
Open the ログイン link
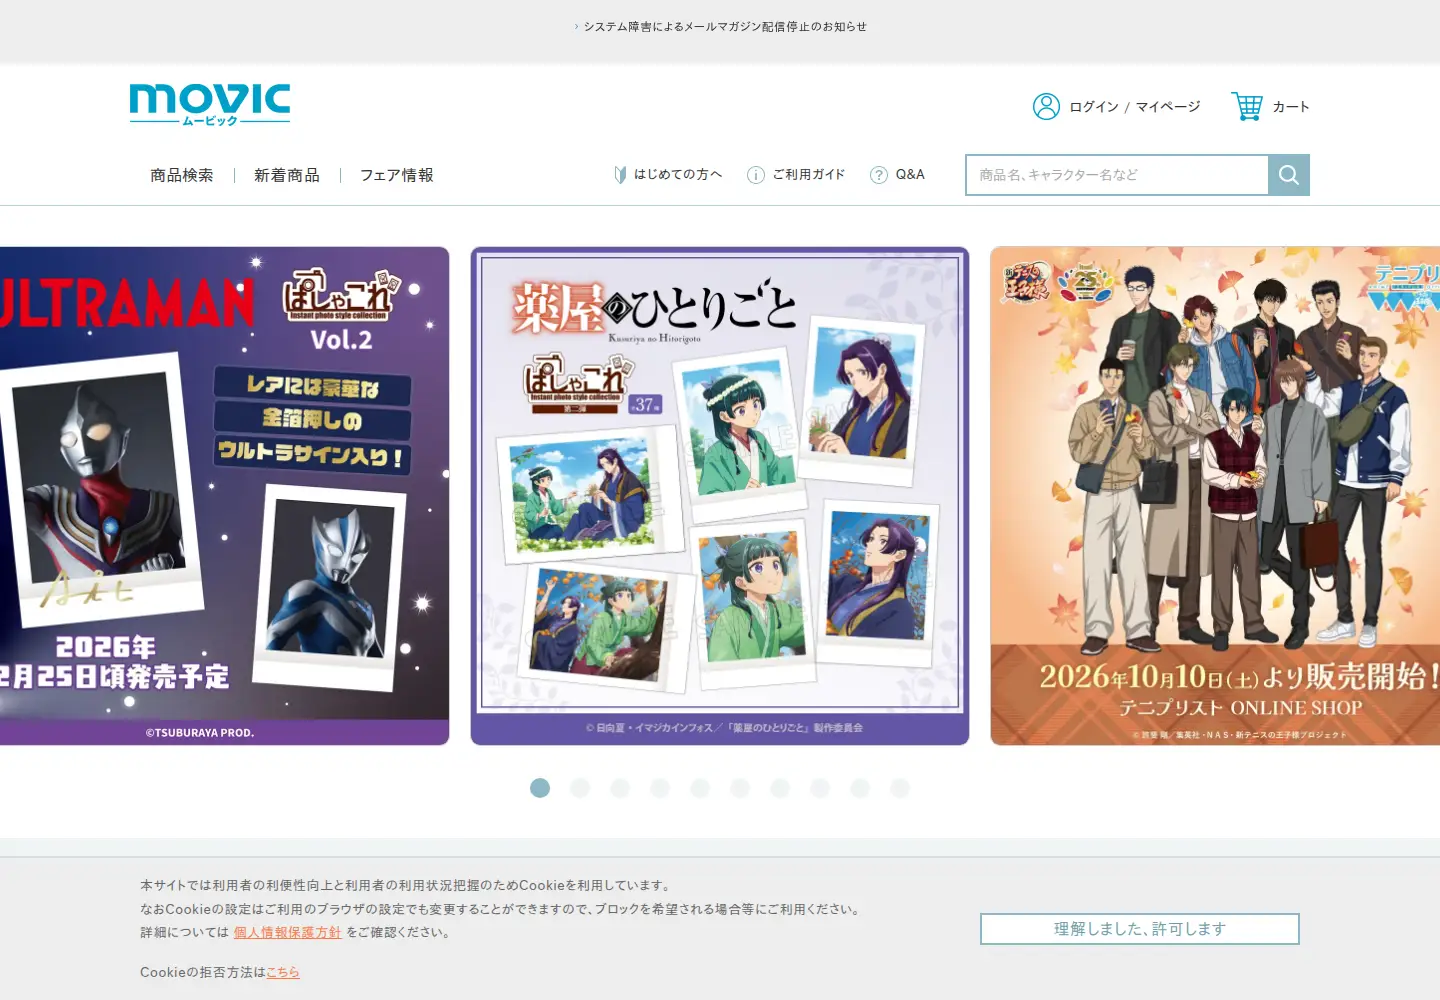click(x=1094, y=106)
